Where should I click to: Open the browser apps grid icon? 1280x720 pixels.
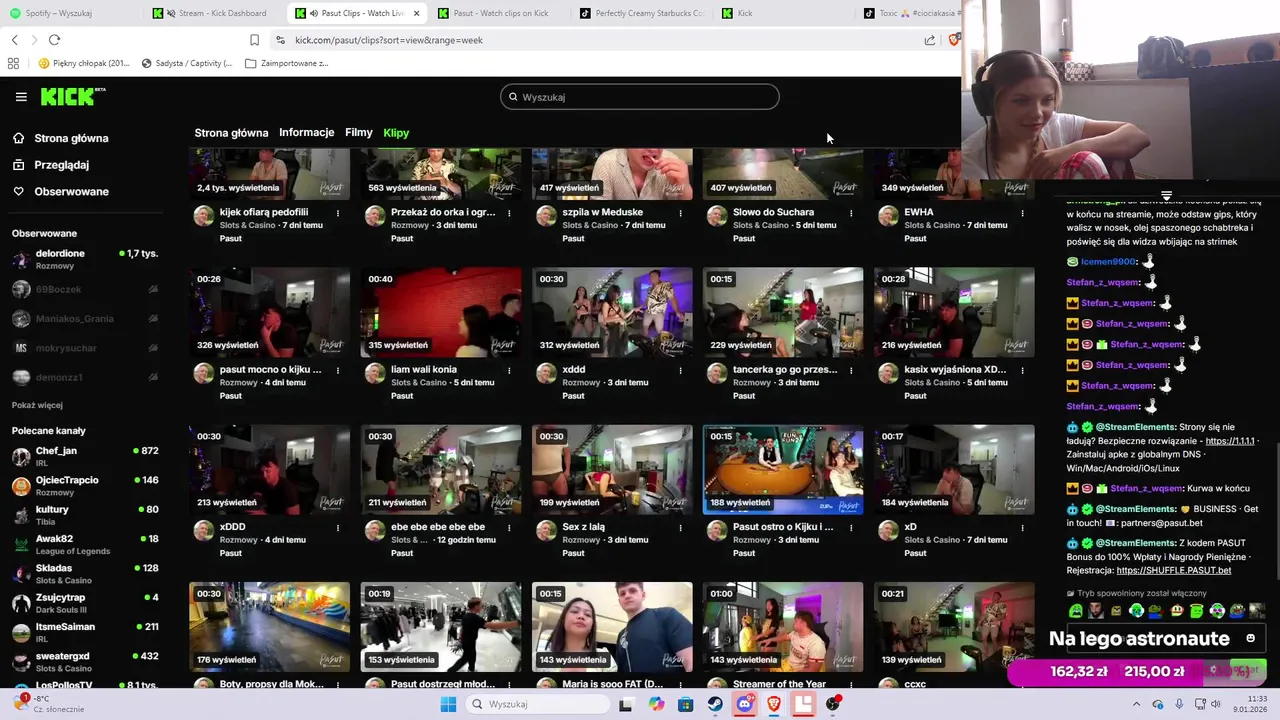(x=13, y=63)
